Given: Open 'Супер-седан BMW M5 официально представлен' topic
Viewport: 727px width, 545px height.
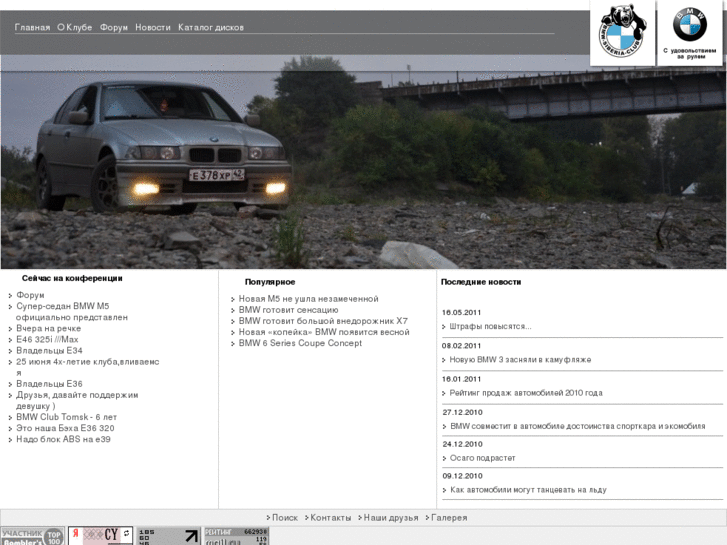Looking at the screenshot, I should tap(72, 312).
